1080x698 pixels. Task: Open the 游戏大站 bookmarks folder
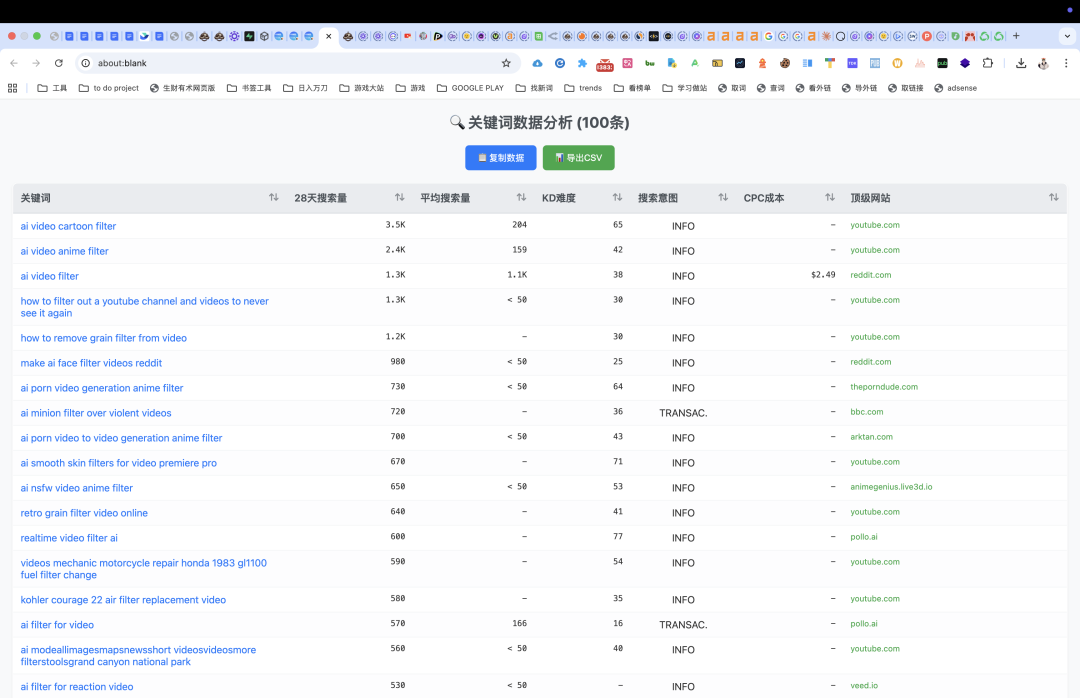(x=362, y=88)
